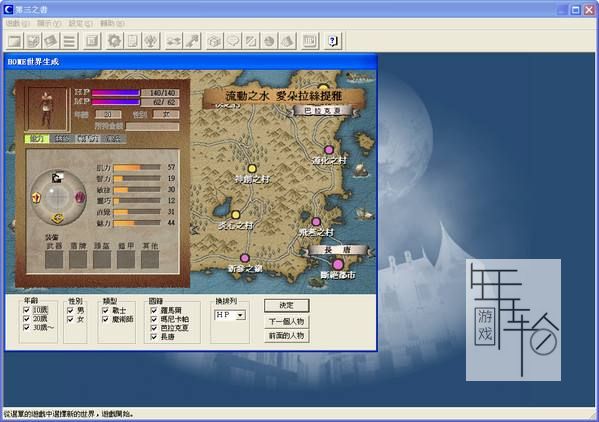
Task: Open the 遊戲 menu
Action: (18, 24)
